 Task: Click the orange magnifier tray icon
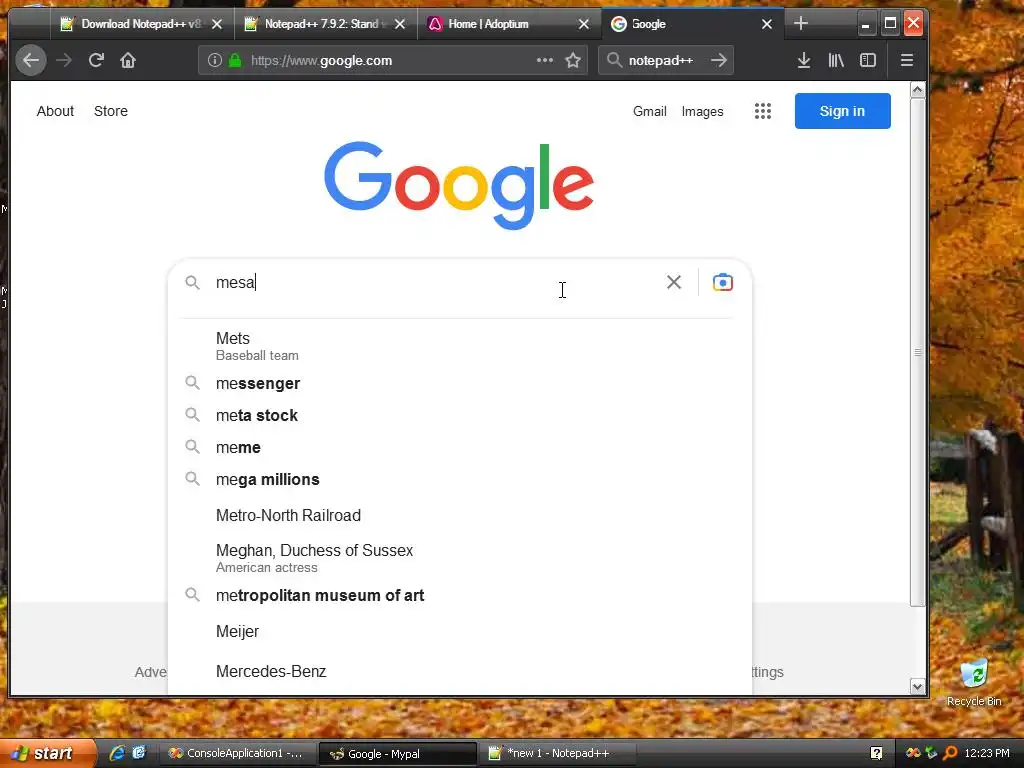click(950, 753)
